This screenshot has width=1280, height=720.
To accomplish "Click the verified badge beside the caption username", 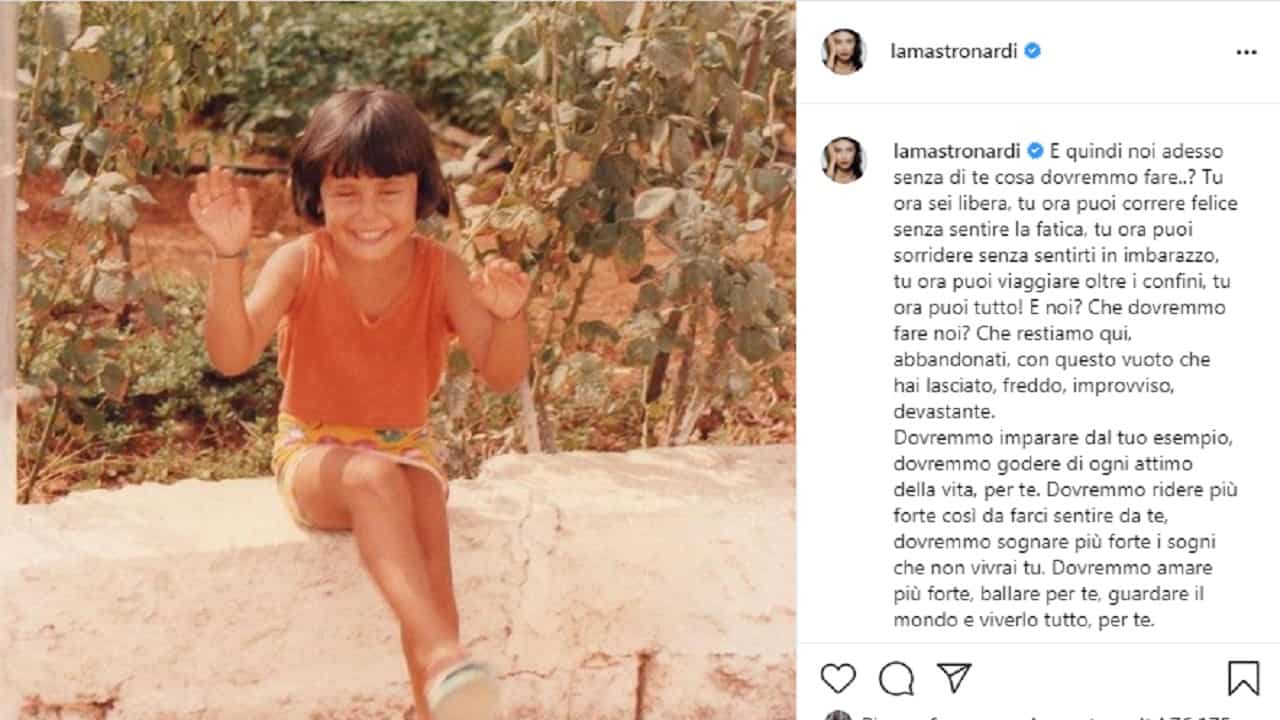I will click(1035, 151).
